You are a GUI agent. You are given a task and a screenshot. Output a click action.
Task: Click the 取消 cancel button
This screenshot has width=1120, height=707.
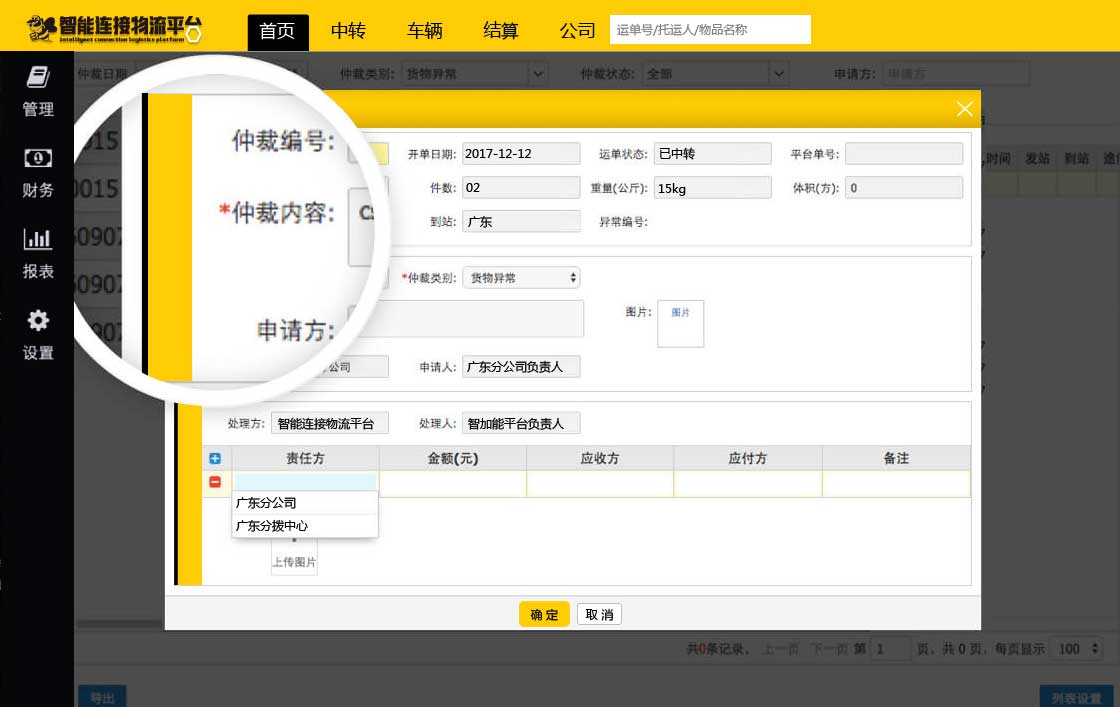(599, 615)
